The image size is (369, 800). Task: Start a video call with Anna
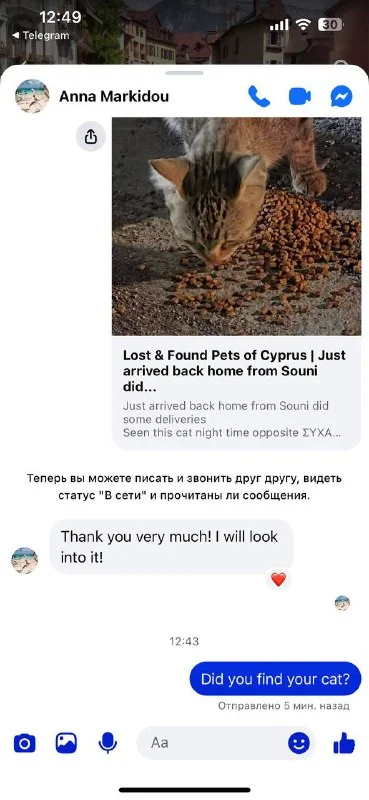click(300, 96)
